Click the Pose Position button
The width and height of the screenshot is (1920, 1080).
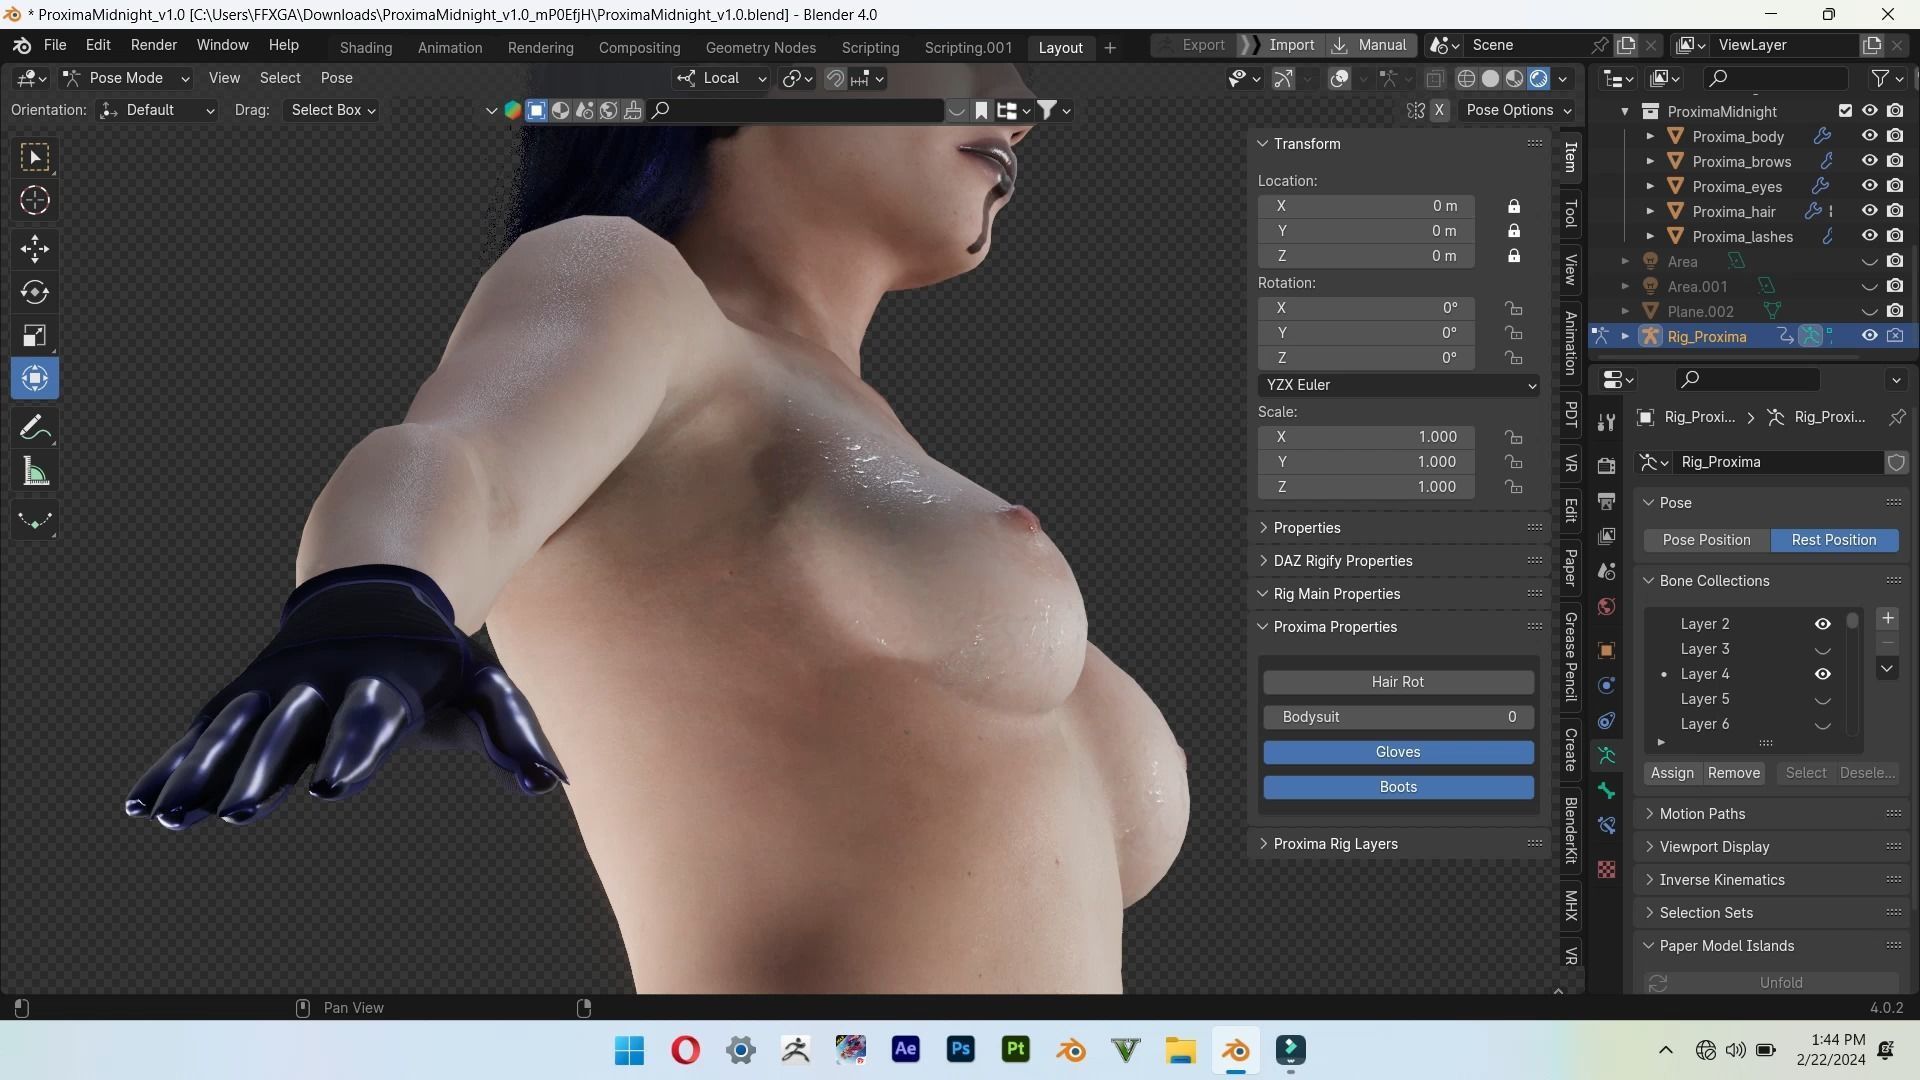click(x=1706, y=540)
